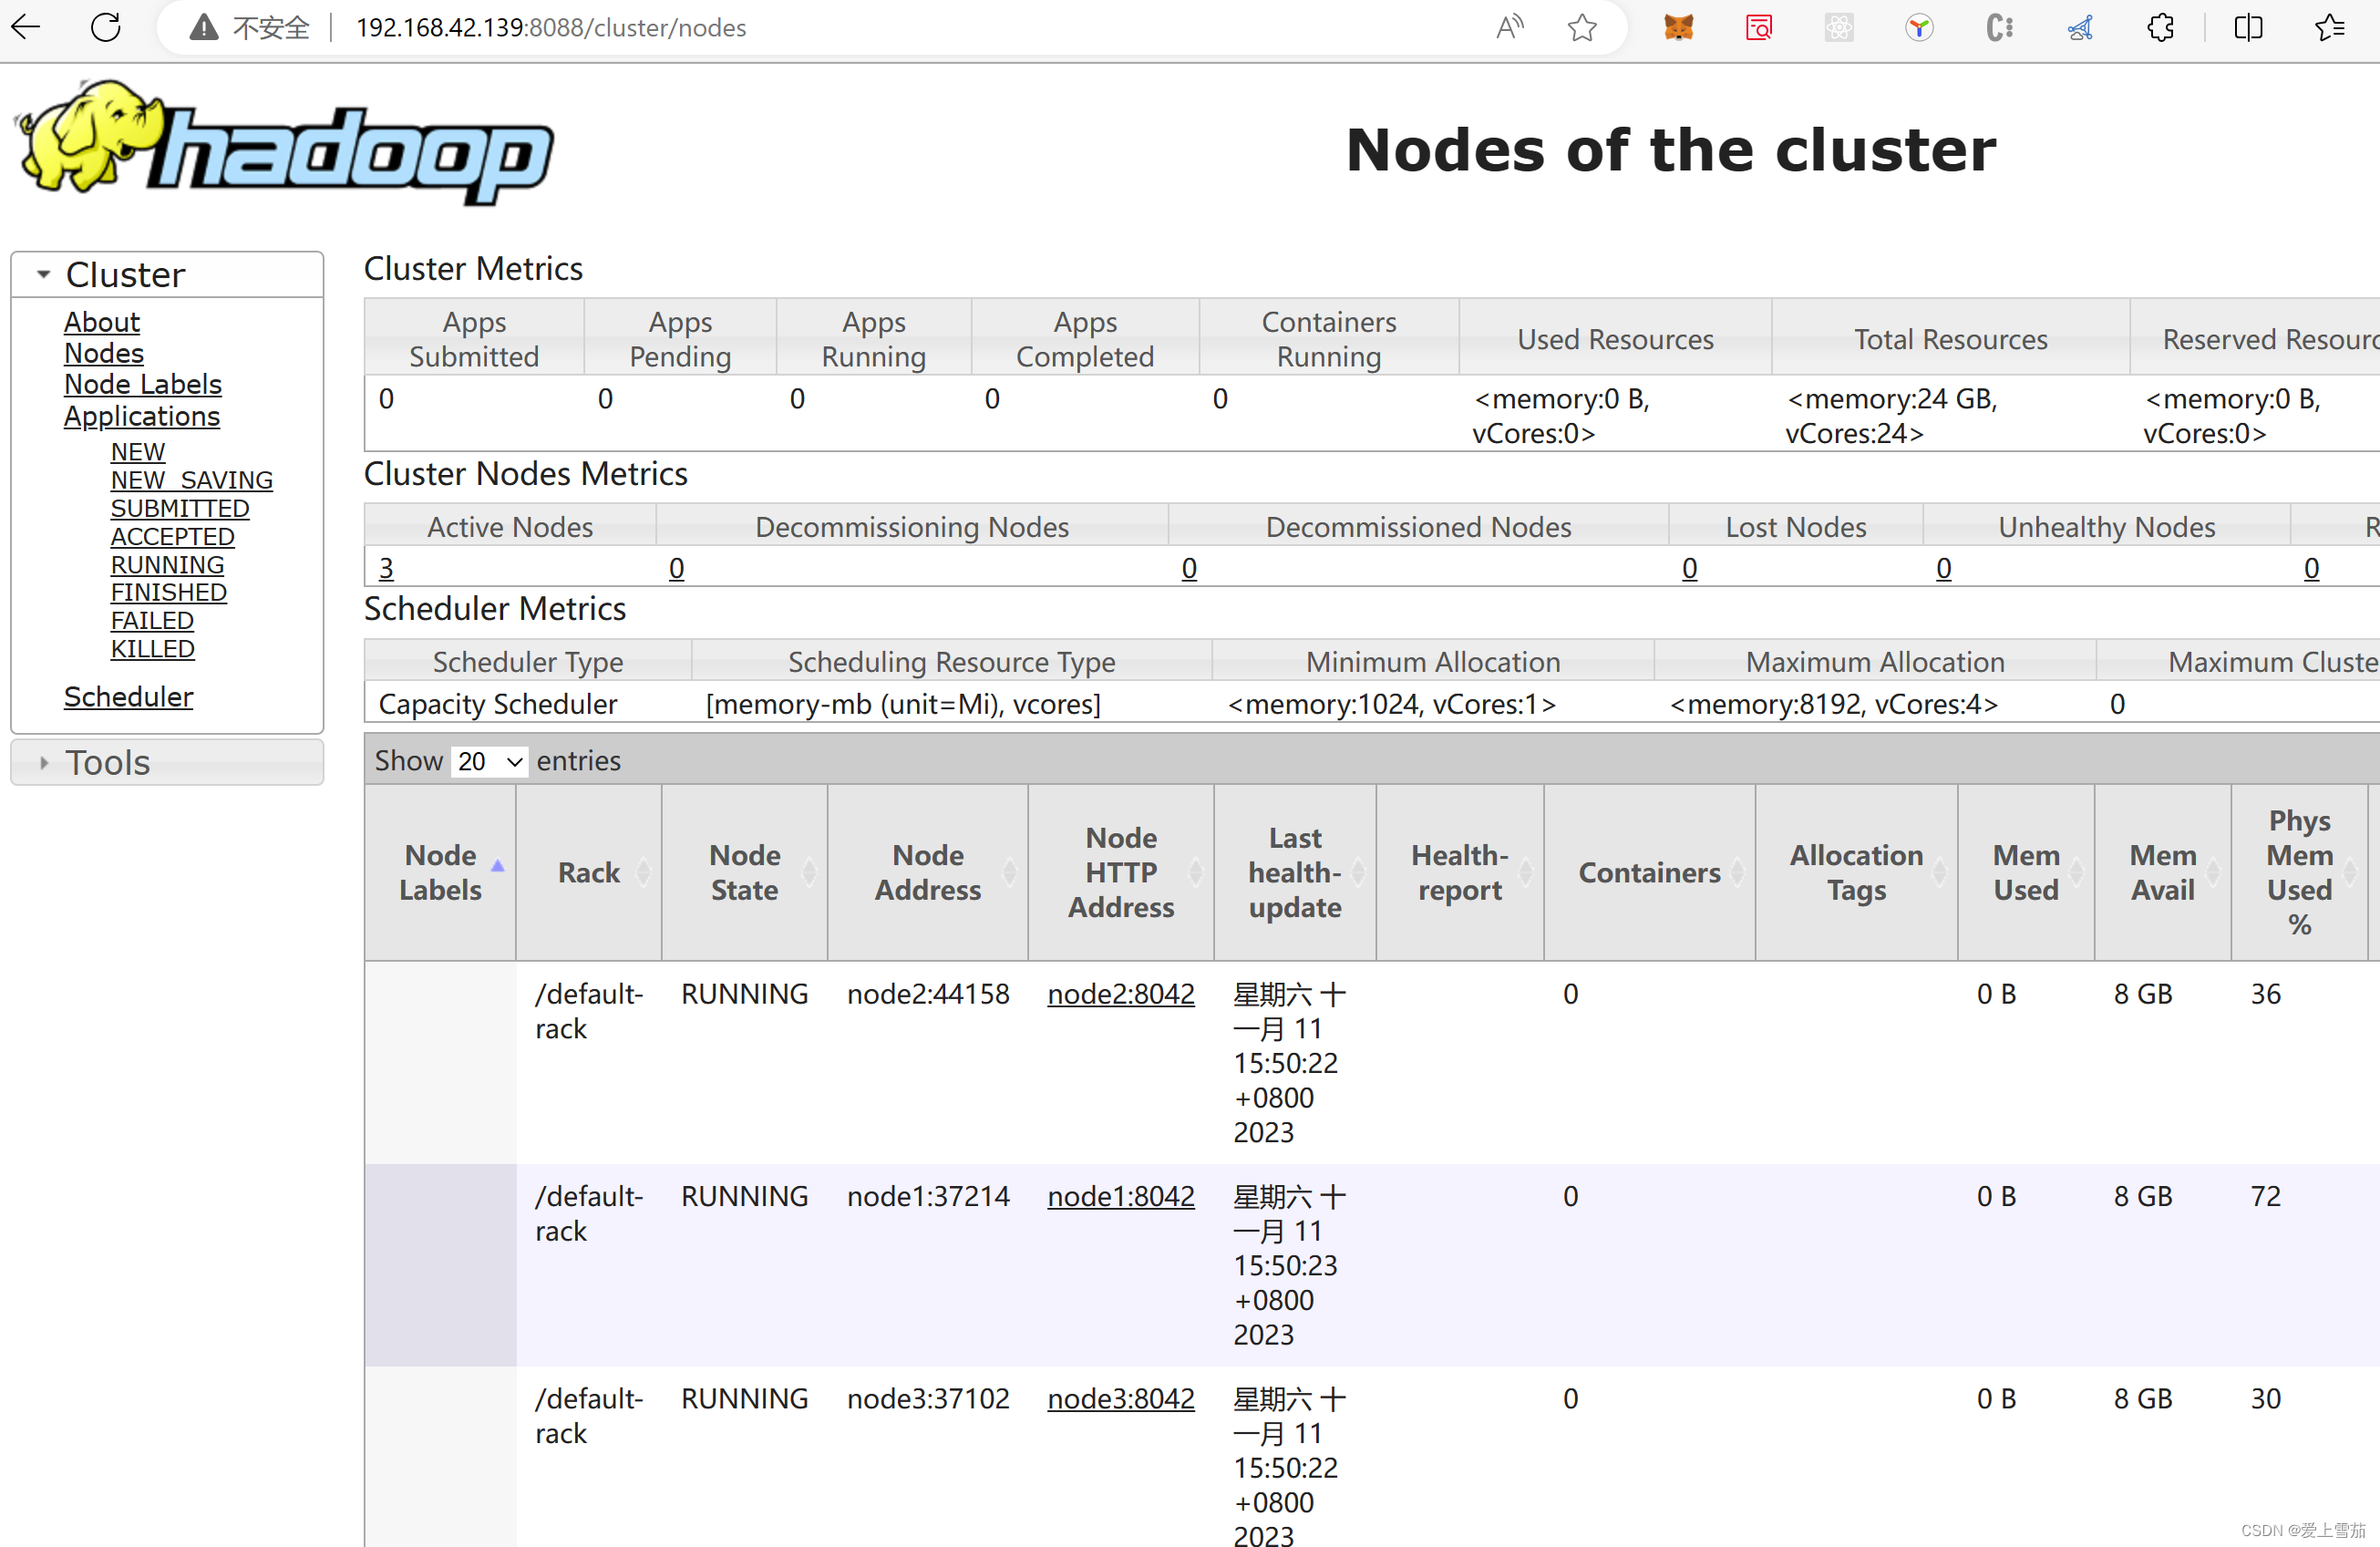This screenshot has height=1547, width=2380.
Task: Open the React Developer Tools extension
Action: click(1839, 27)
